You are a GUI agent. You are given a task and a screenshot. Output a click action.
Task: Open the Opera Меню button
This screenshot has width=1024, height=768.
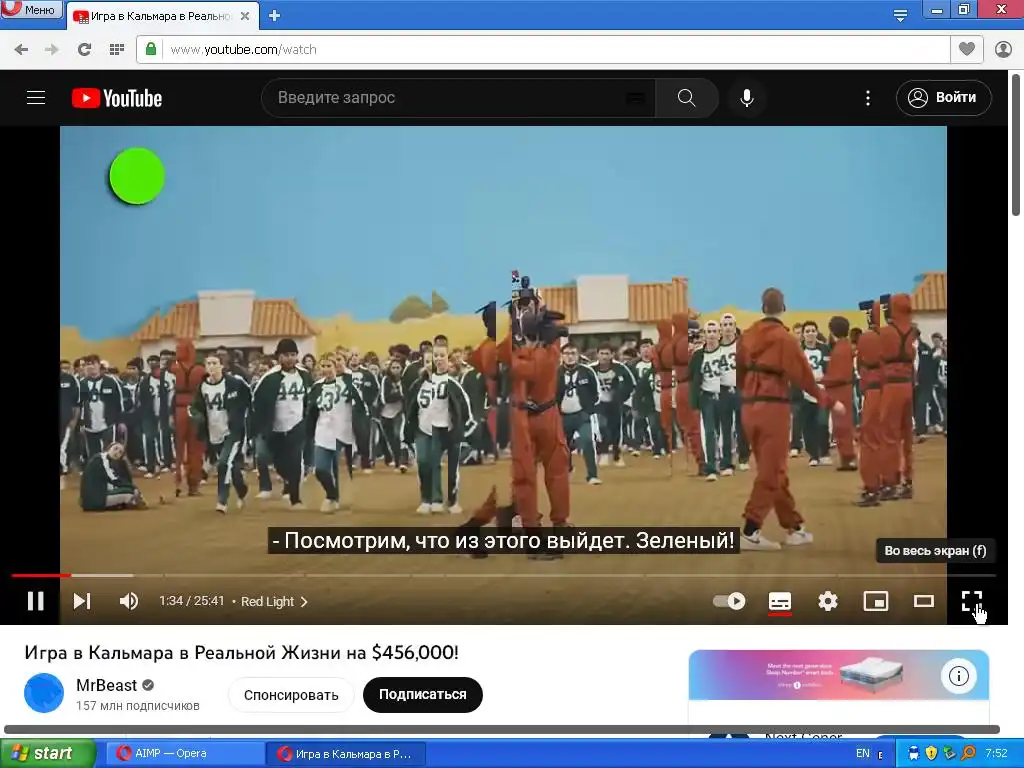31,9
